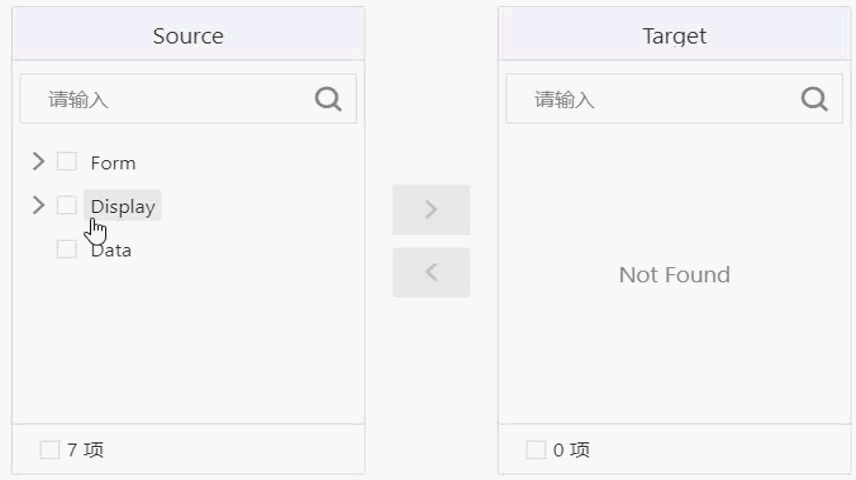
Task: Check the Display checkbox
Action: coord(67,205)
